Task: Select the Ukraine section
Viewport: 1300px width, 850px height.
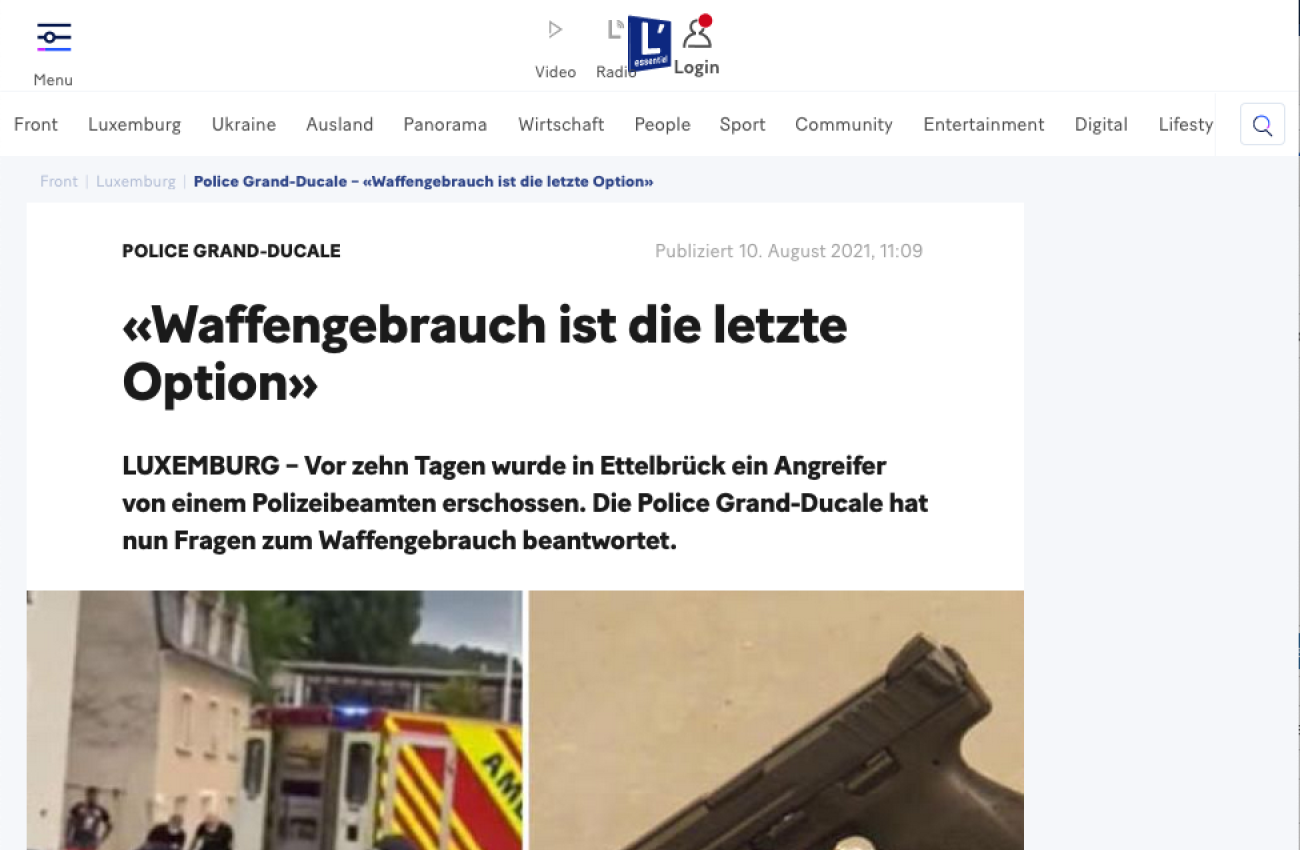Action: 244,124
